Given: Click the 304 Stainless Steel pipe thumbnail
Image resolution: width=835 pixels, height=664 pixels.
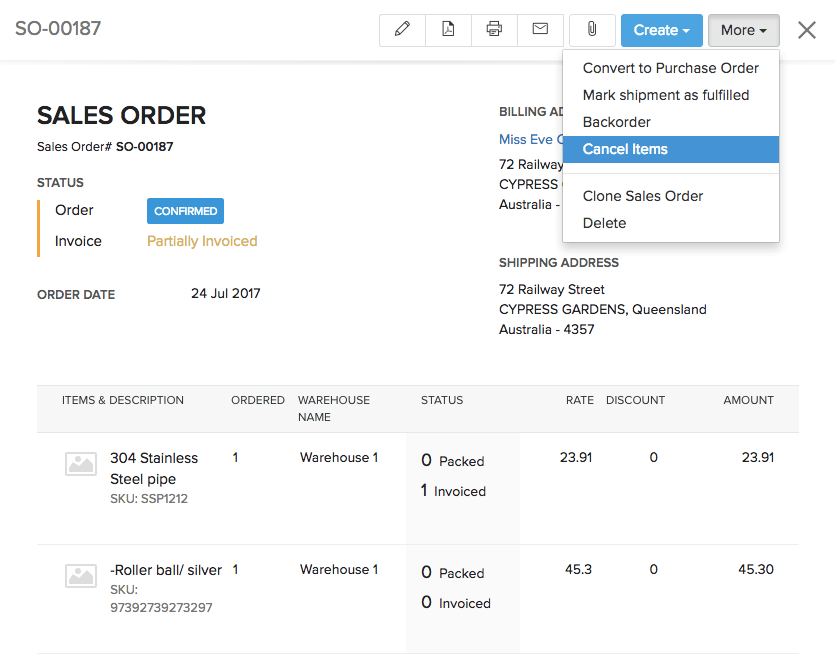Looking at the screenshot, I should 80,463.
